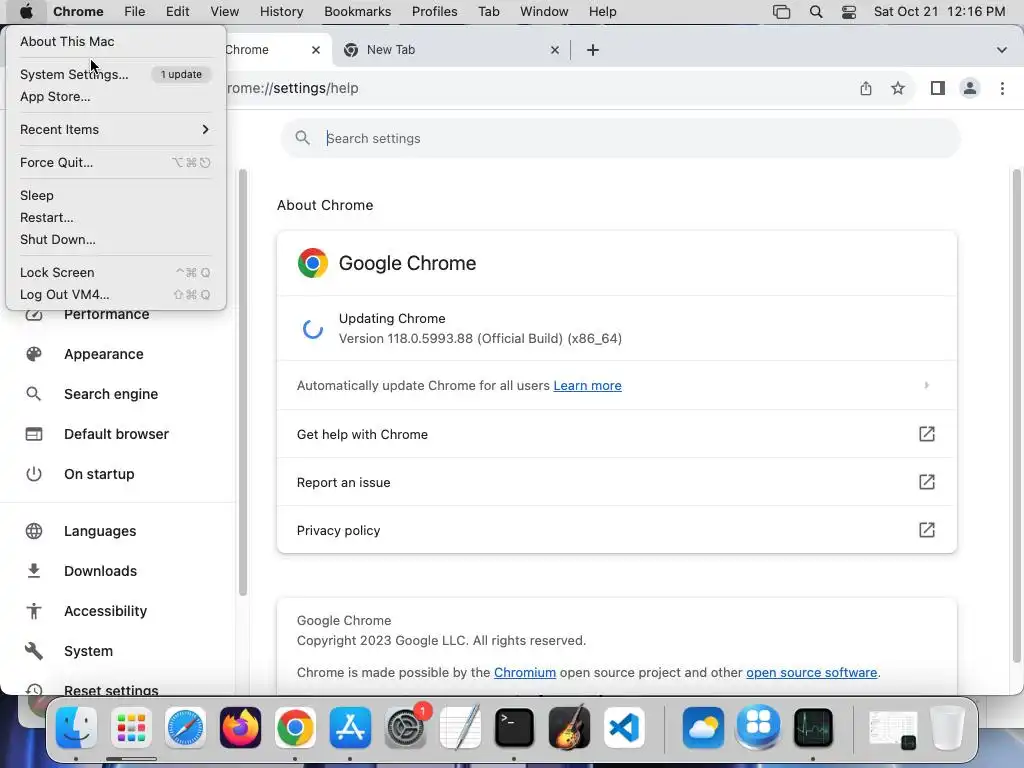Open Finder from the dock

coord(76,728)
